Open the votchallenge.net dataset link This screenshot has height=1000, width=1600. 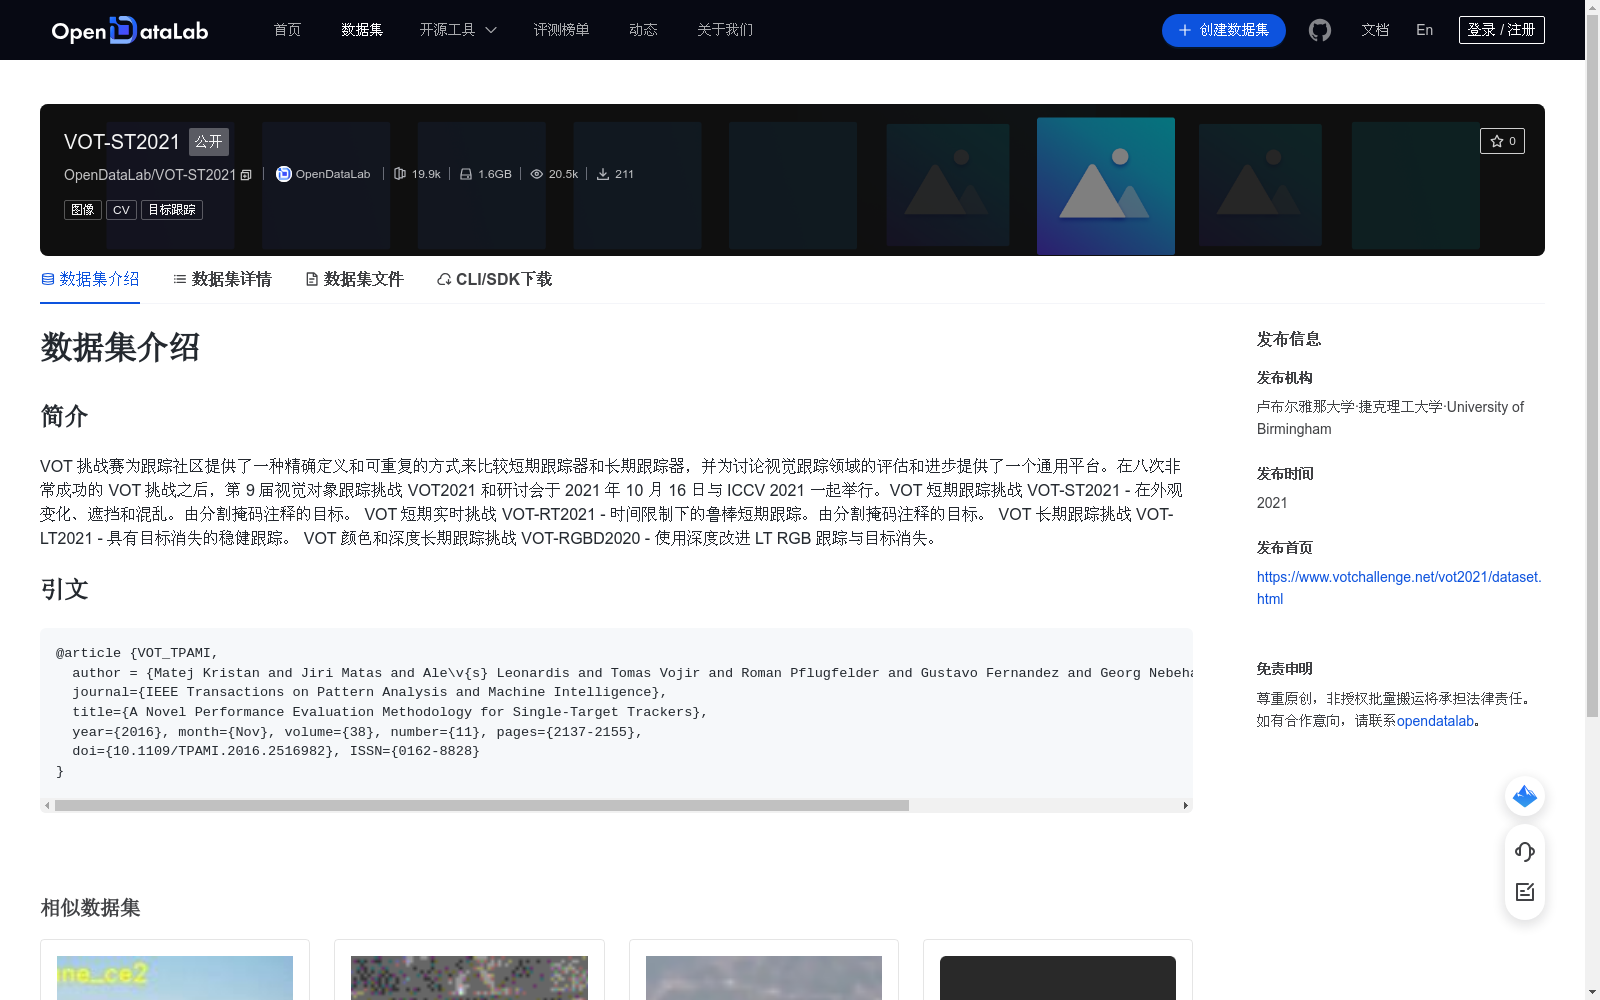[x=1399, y=588]
